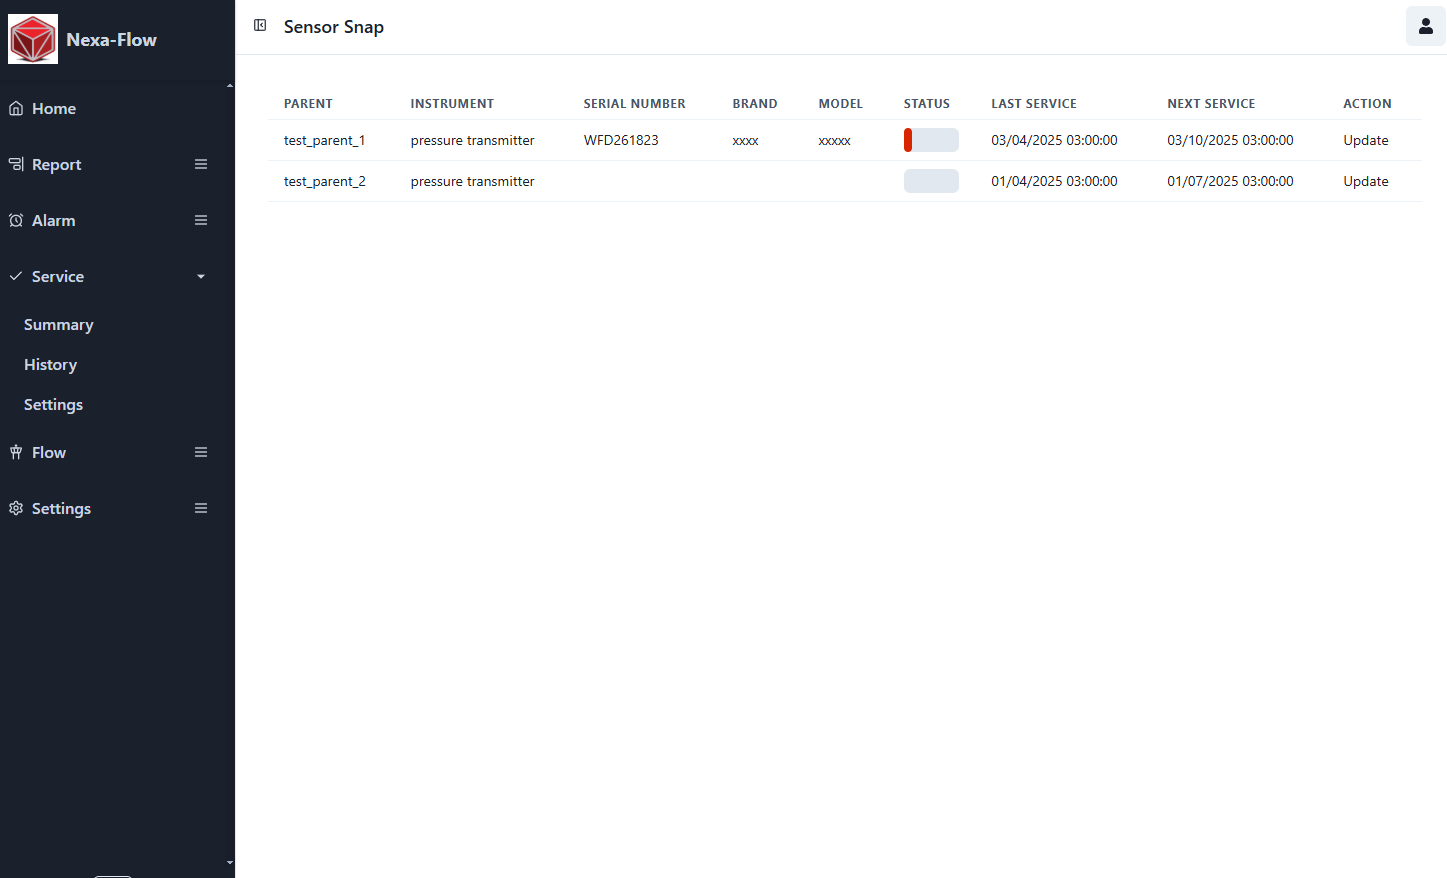Click the Settings gear icon
Viewport: 1447px width, 878px height.
[16, 508]
